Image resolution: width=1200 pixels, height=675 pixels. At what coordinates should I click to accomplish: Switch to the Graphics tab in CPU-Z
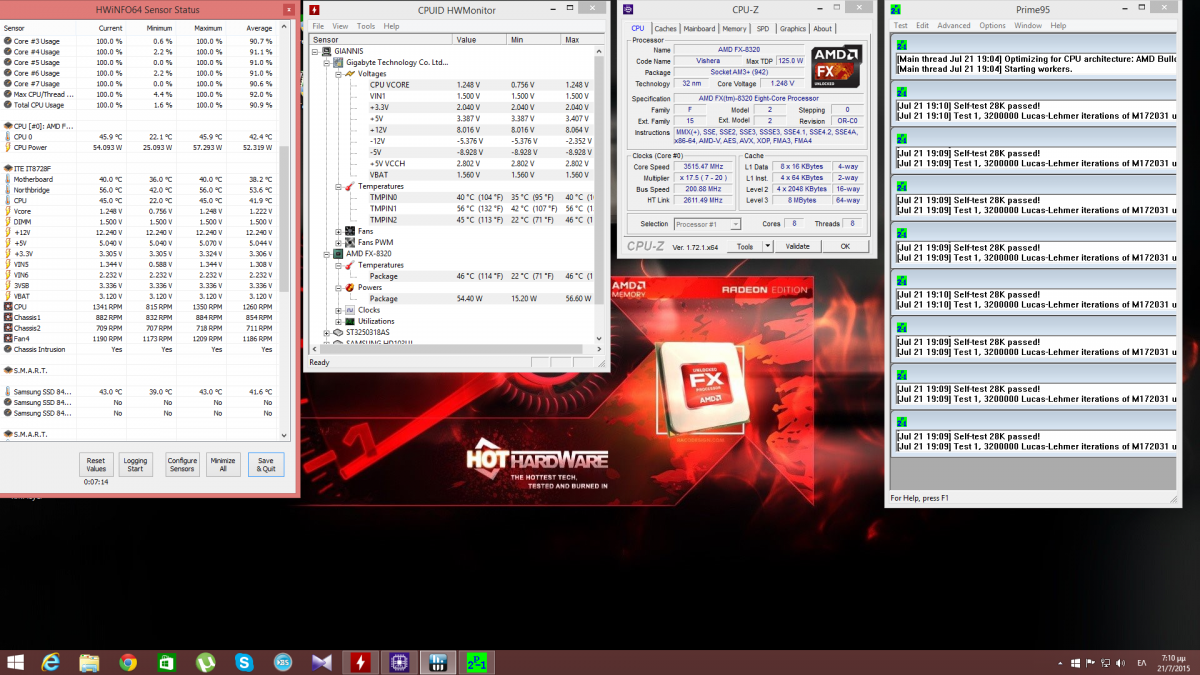point(793,29)
